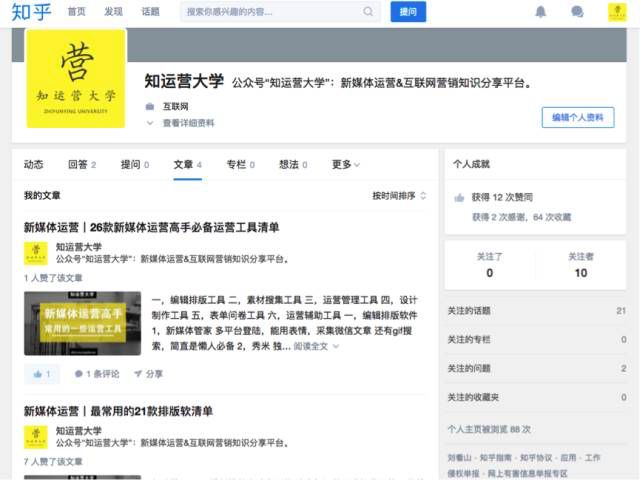Open the 按时间排序 sort dropdown

[399, 196]
